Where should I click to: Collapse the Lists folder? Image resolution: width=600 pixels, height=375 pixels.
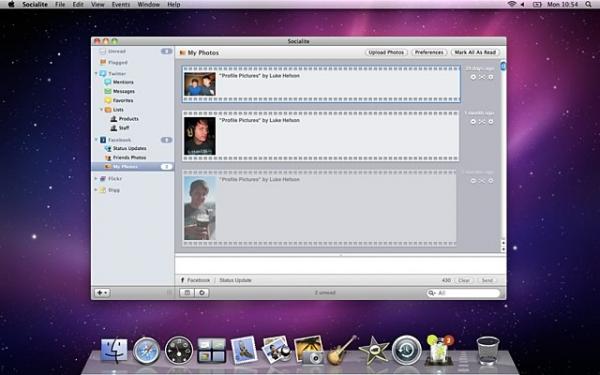101,110
